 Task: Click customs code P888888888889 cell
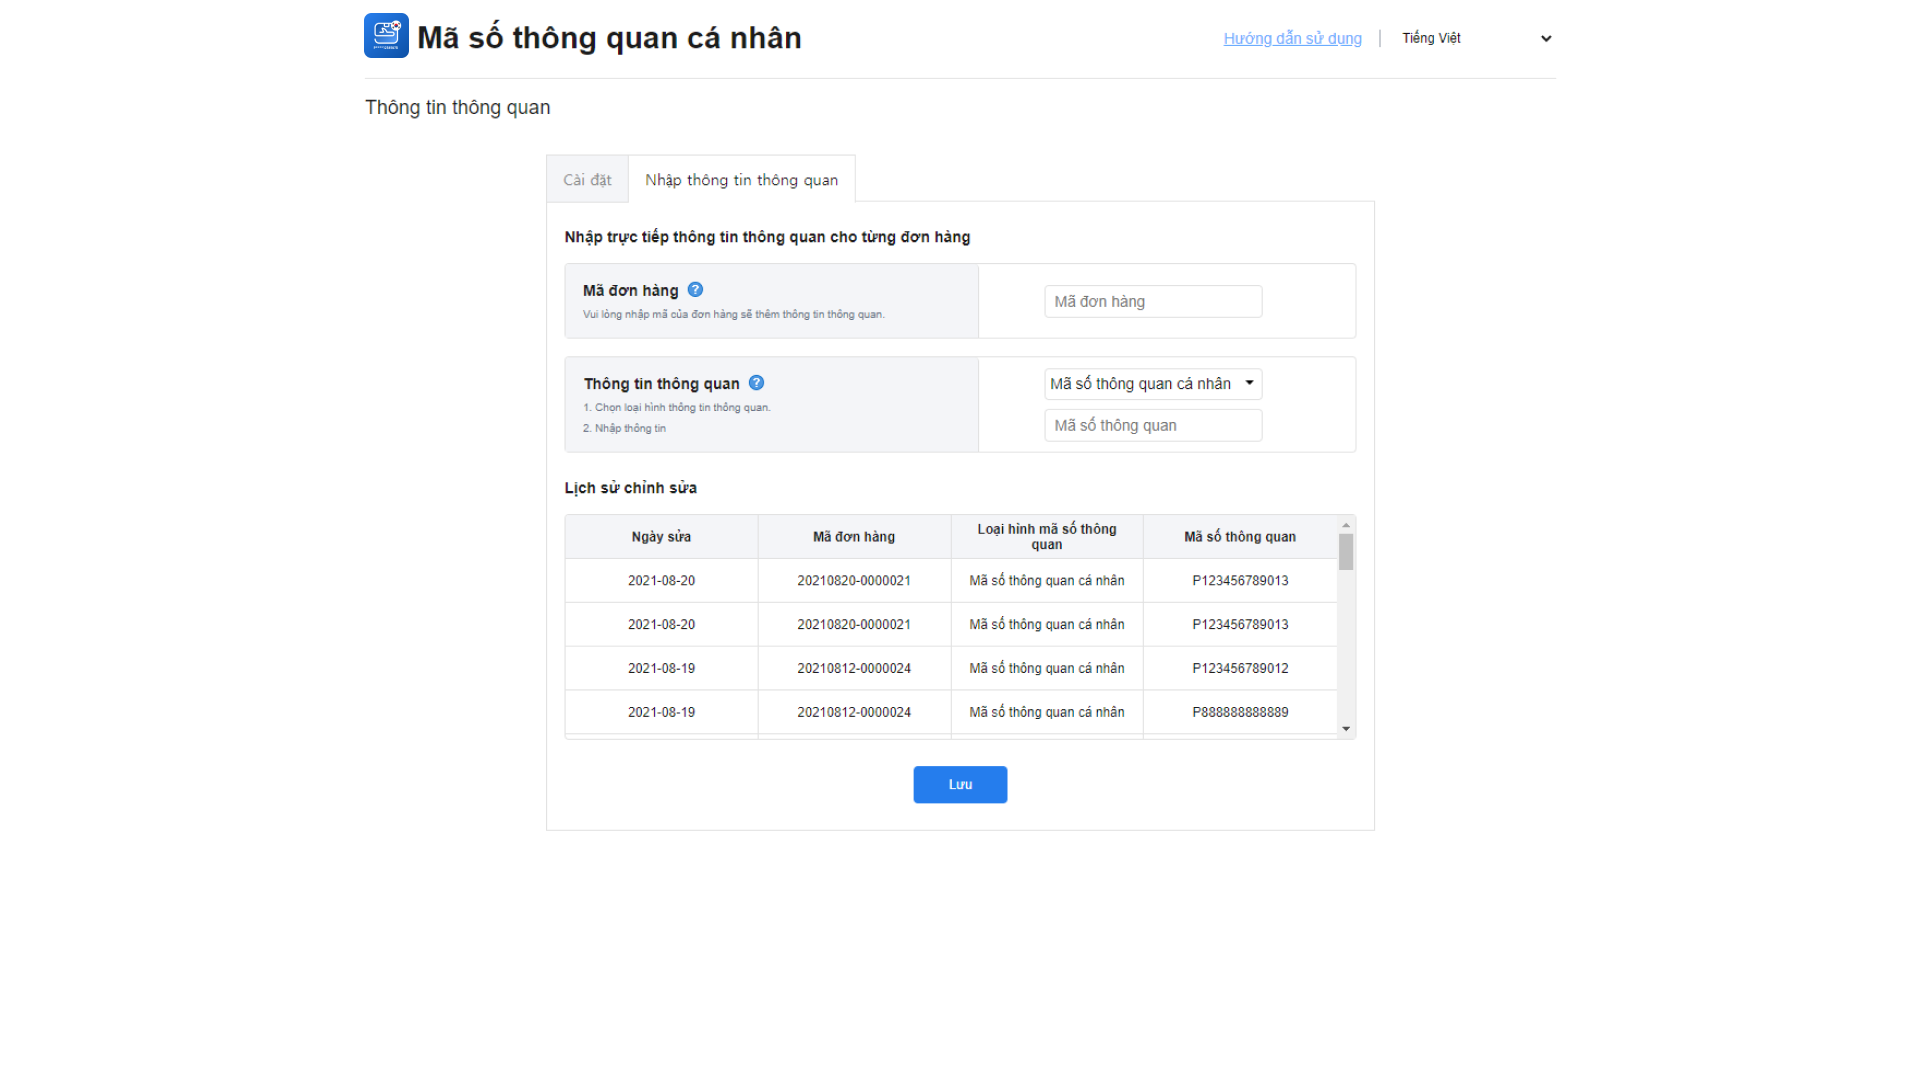pos(1239,712)
